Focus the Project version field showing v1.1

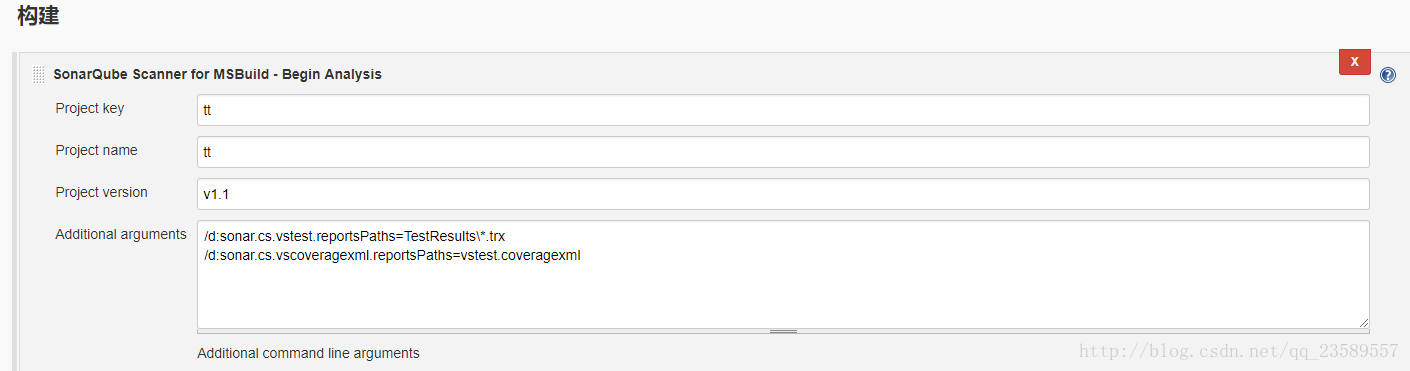[x=783, y=194]
